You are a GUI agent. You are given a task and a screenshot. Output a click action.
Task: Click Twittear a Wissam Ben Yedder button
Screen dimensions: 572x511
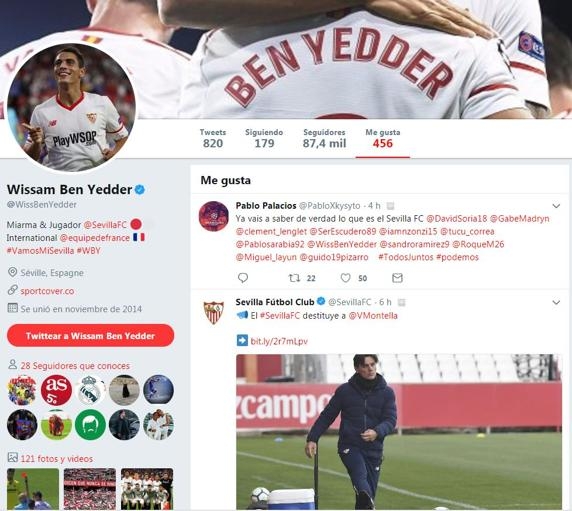pyautogui.click(x=90, y=336)
